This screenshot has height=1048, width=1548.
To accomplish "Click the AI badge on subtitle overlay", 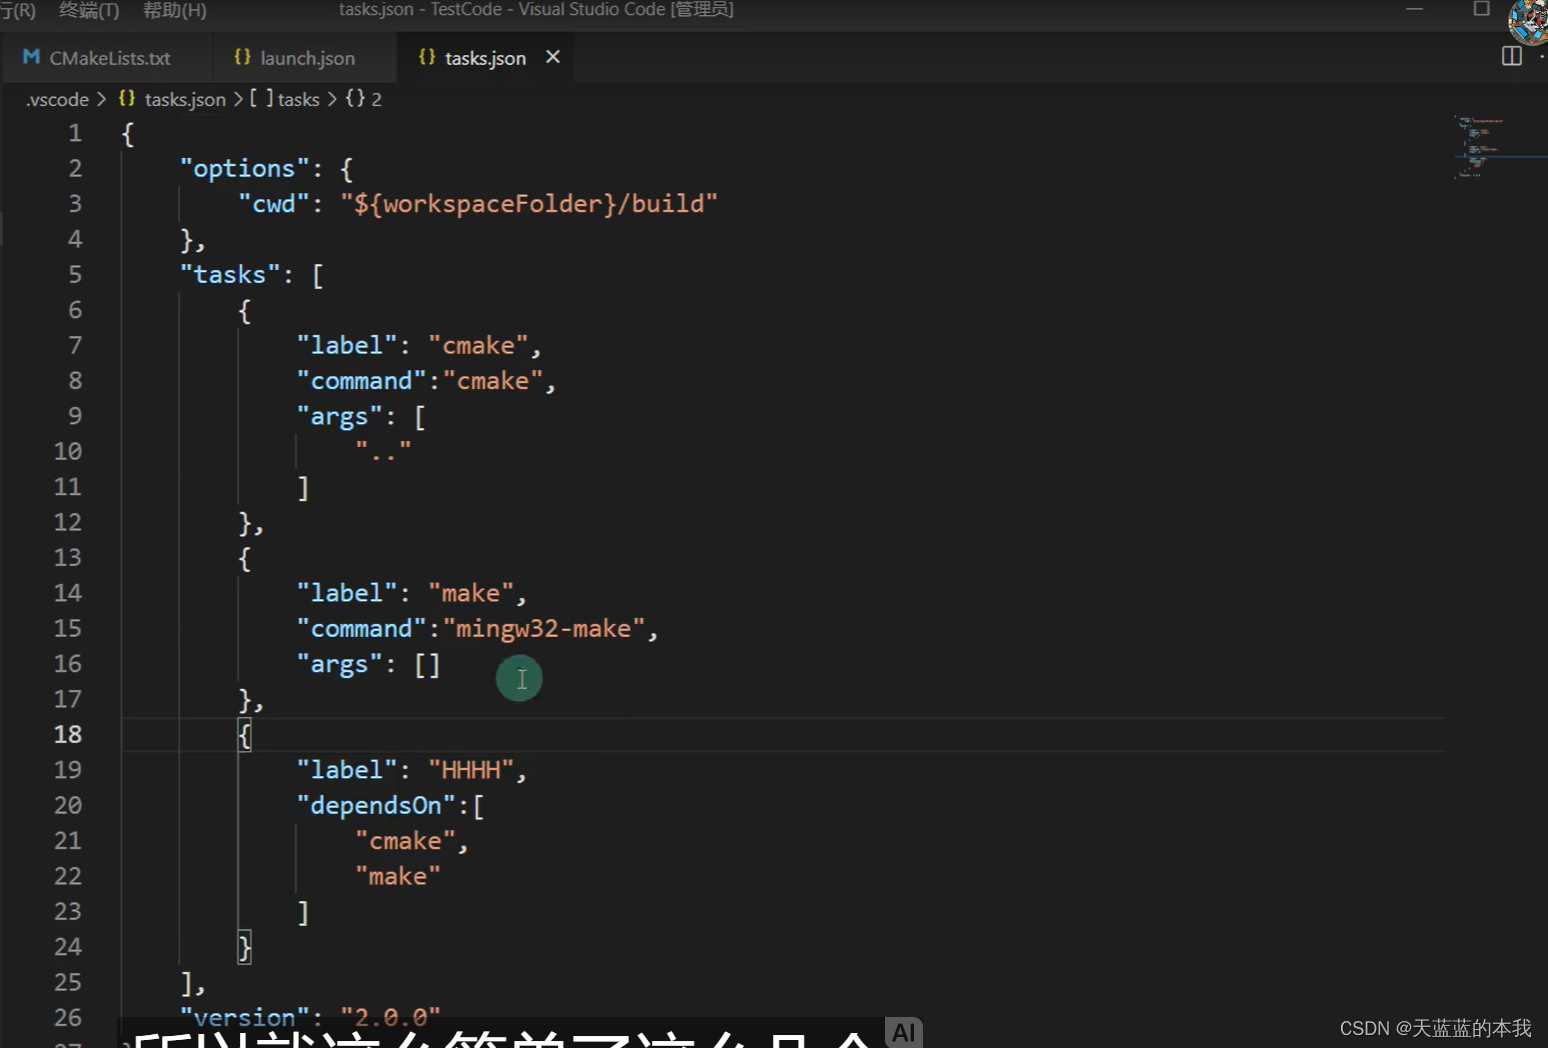I will click(x=904, y=1032).
